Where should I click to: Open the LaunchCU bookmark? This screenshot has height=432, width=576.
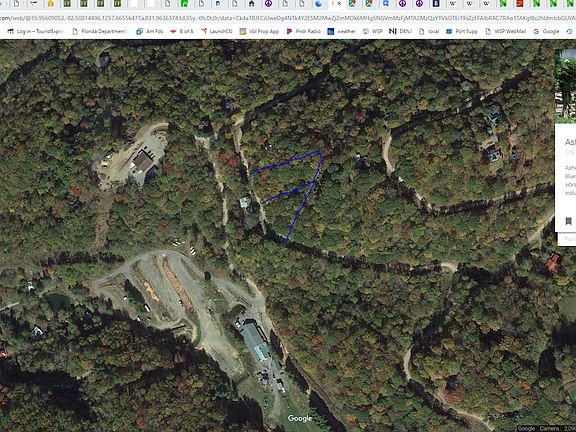coord(217,32)
